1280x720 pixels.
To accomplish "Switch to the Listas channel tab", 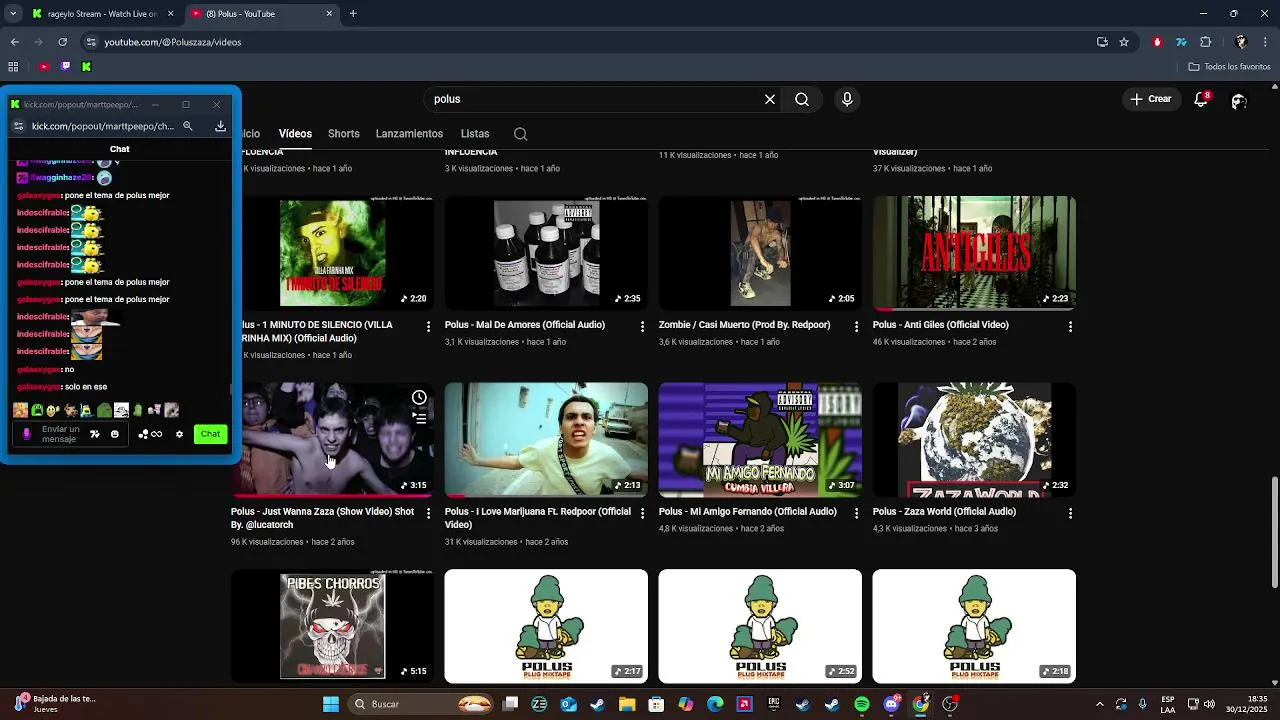I will 475,134.
